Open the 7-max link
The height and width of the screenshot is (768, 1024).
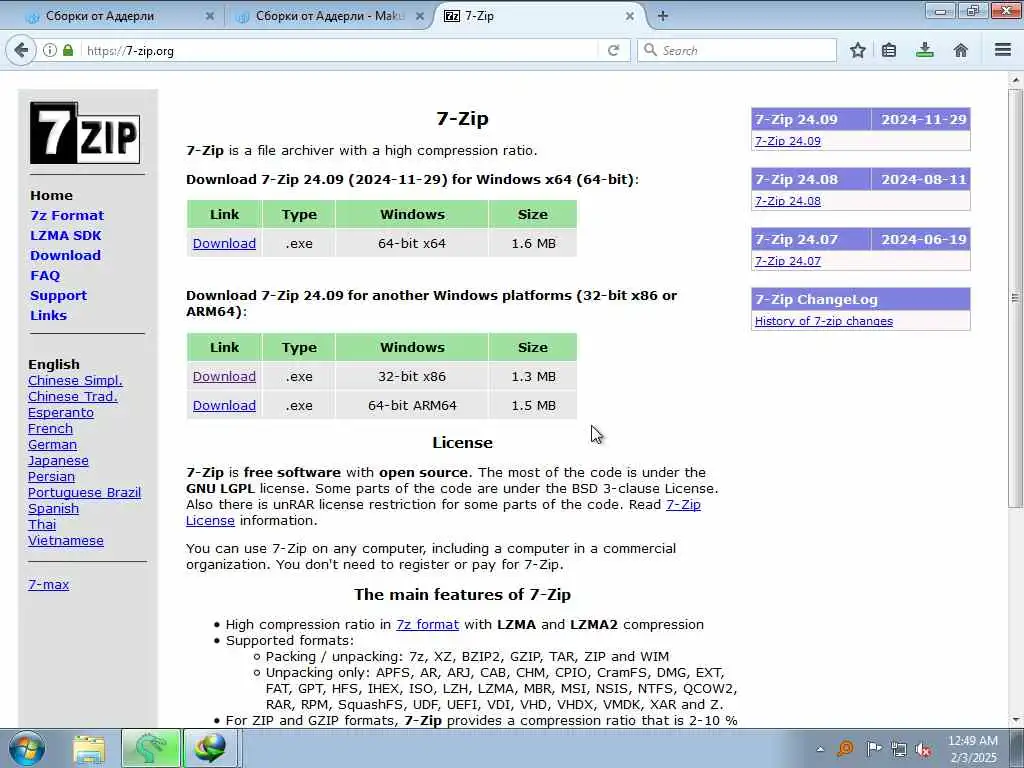click(x=48, y=584)
